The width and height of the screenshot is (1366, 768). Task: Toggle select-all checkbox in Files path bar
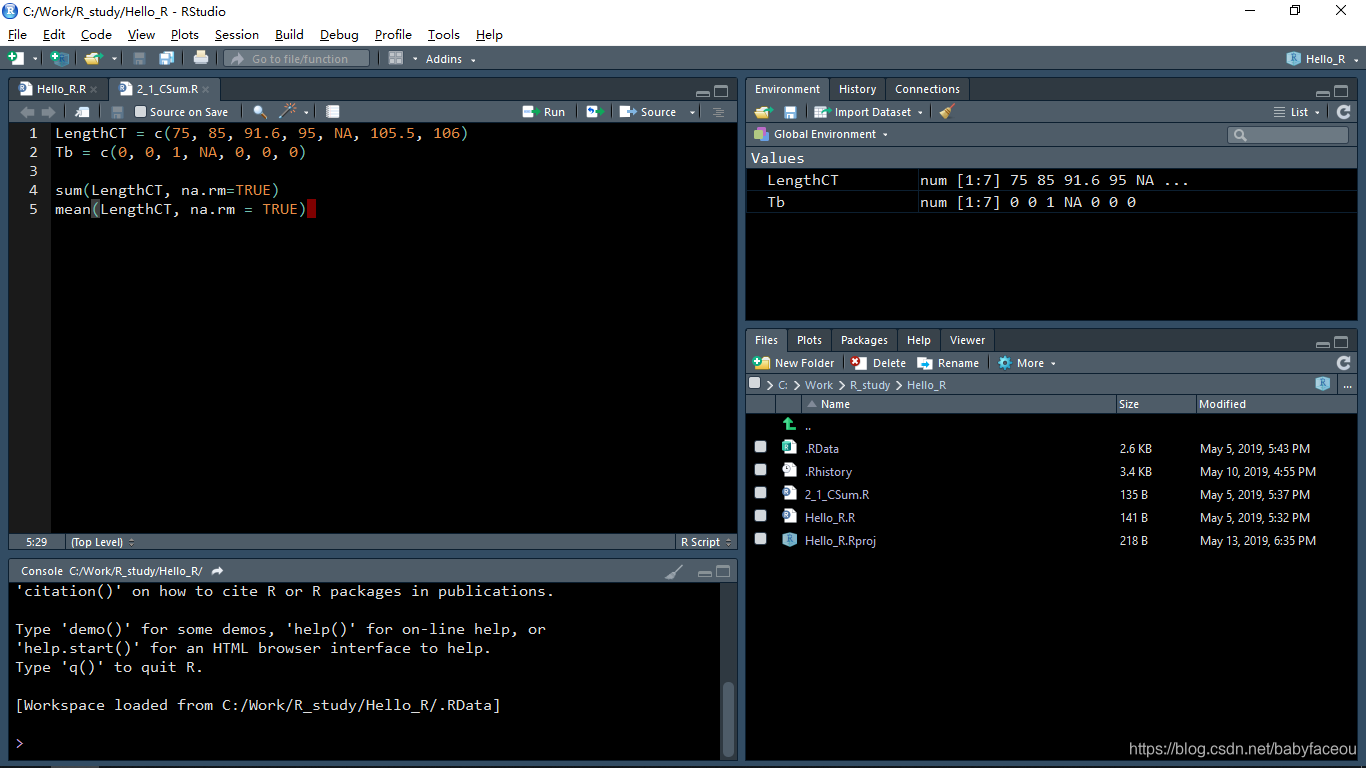755,383
